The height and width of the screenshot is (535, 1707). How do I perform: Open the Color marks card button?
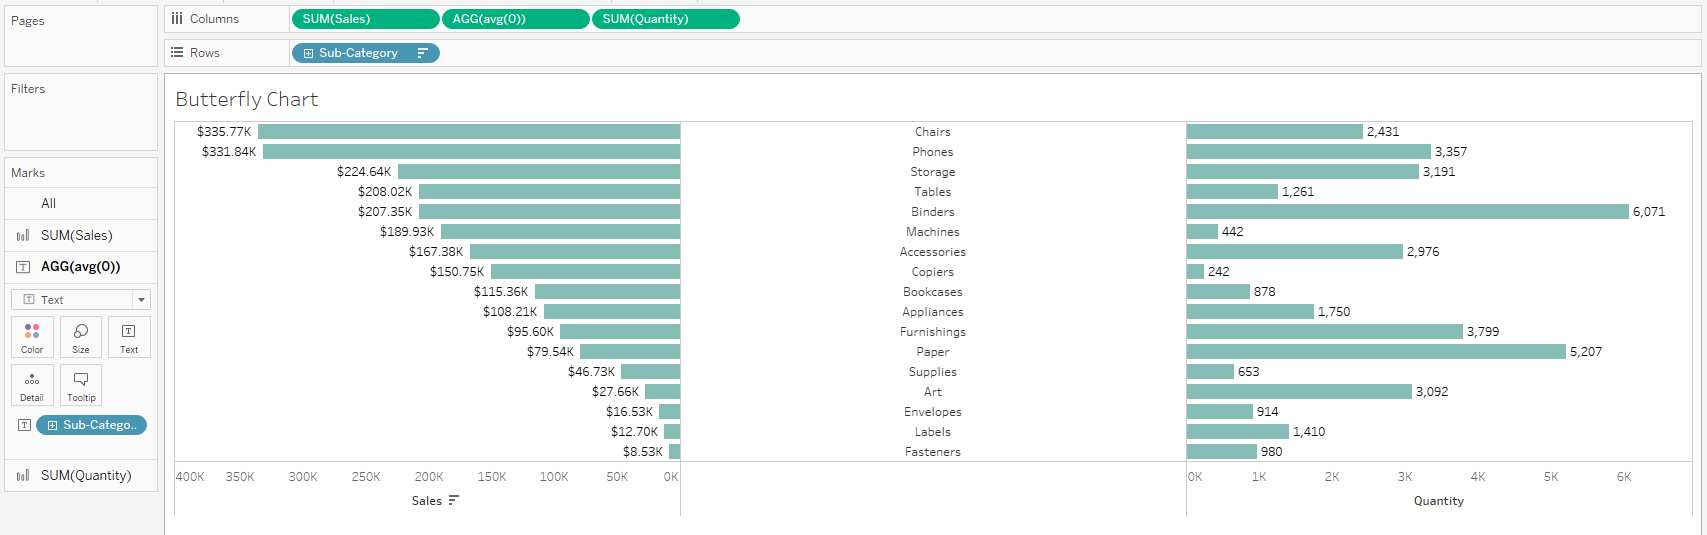32,337
